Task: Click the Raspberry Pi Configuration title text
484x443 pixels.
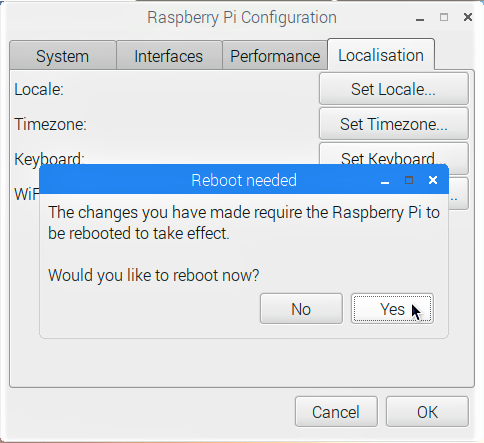Action: click(242, 17)
